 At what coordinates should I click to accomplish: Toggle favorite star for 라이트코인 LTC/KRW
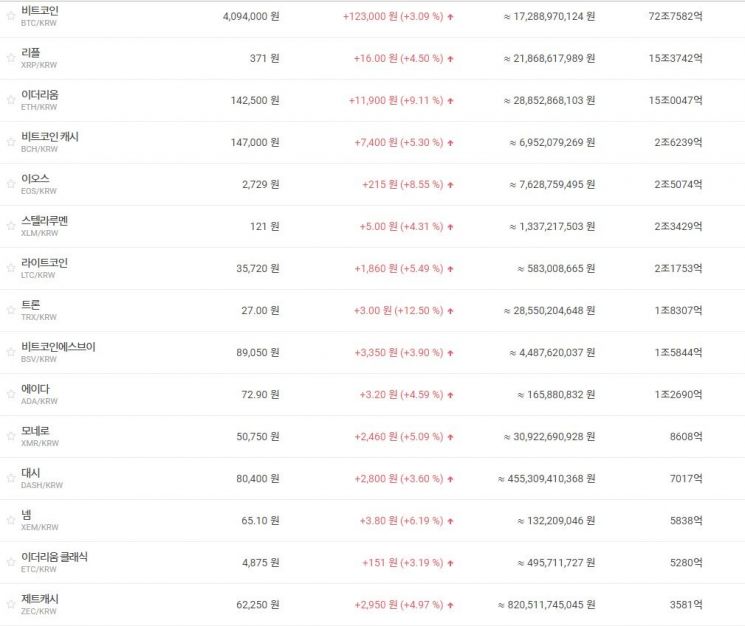click(10, 268)
